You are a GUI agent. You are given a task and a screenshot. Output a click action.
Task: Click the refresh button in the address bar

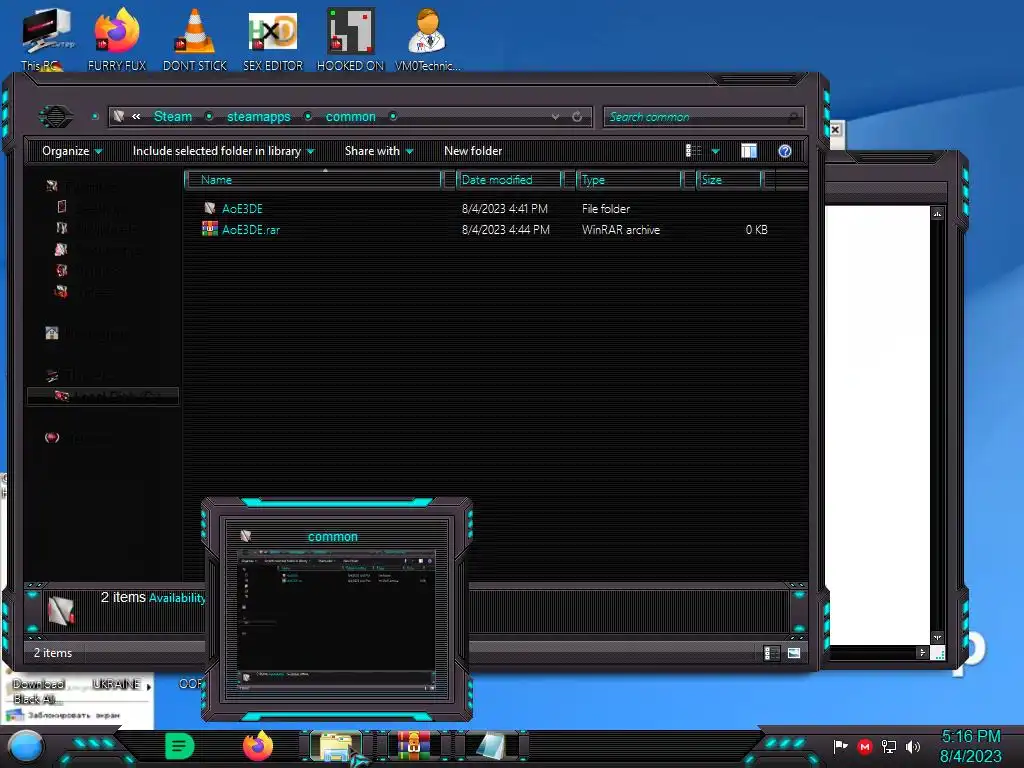click(x=577, y=117)
